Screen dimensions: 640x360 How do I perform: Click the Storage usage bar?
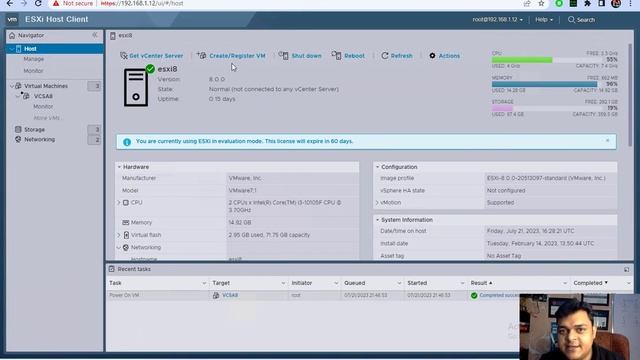pyautogui.click(x=547, y=109)
